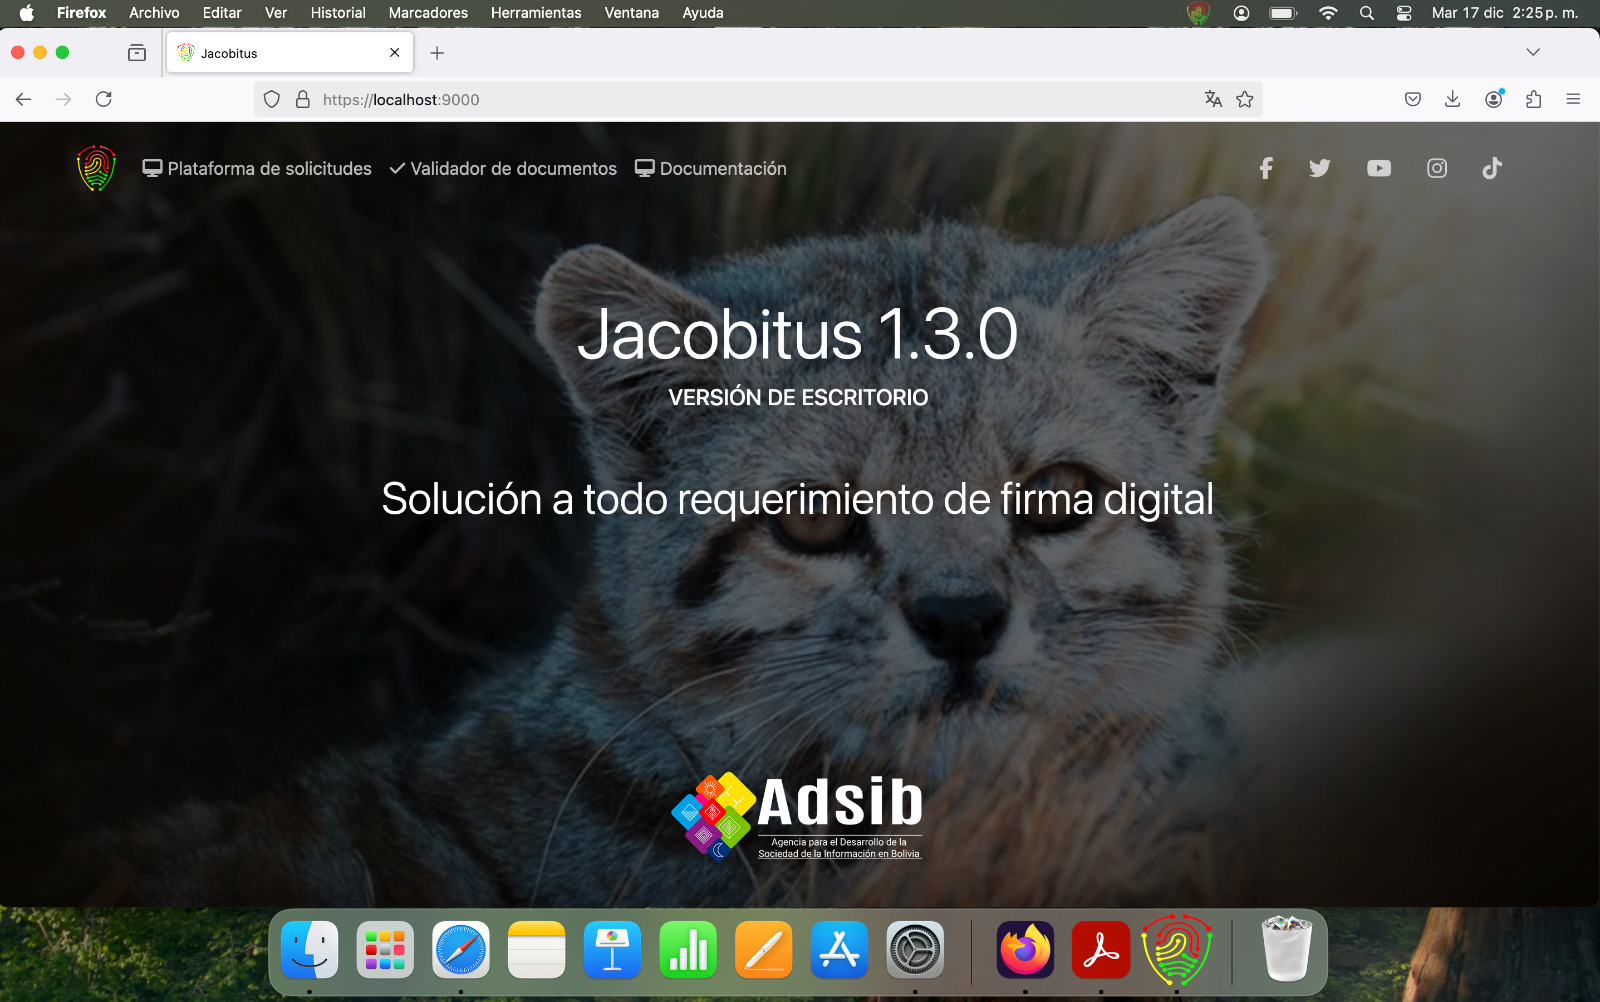Open the Historial menu
This screenshot has width=1600, height=1002.
click(337, 13)
